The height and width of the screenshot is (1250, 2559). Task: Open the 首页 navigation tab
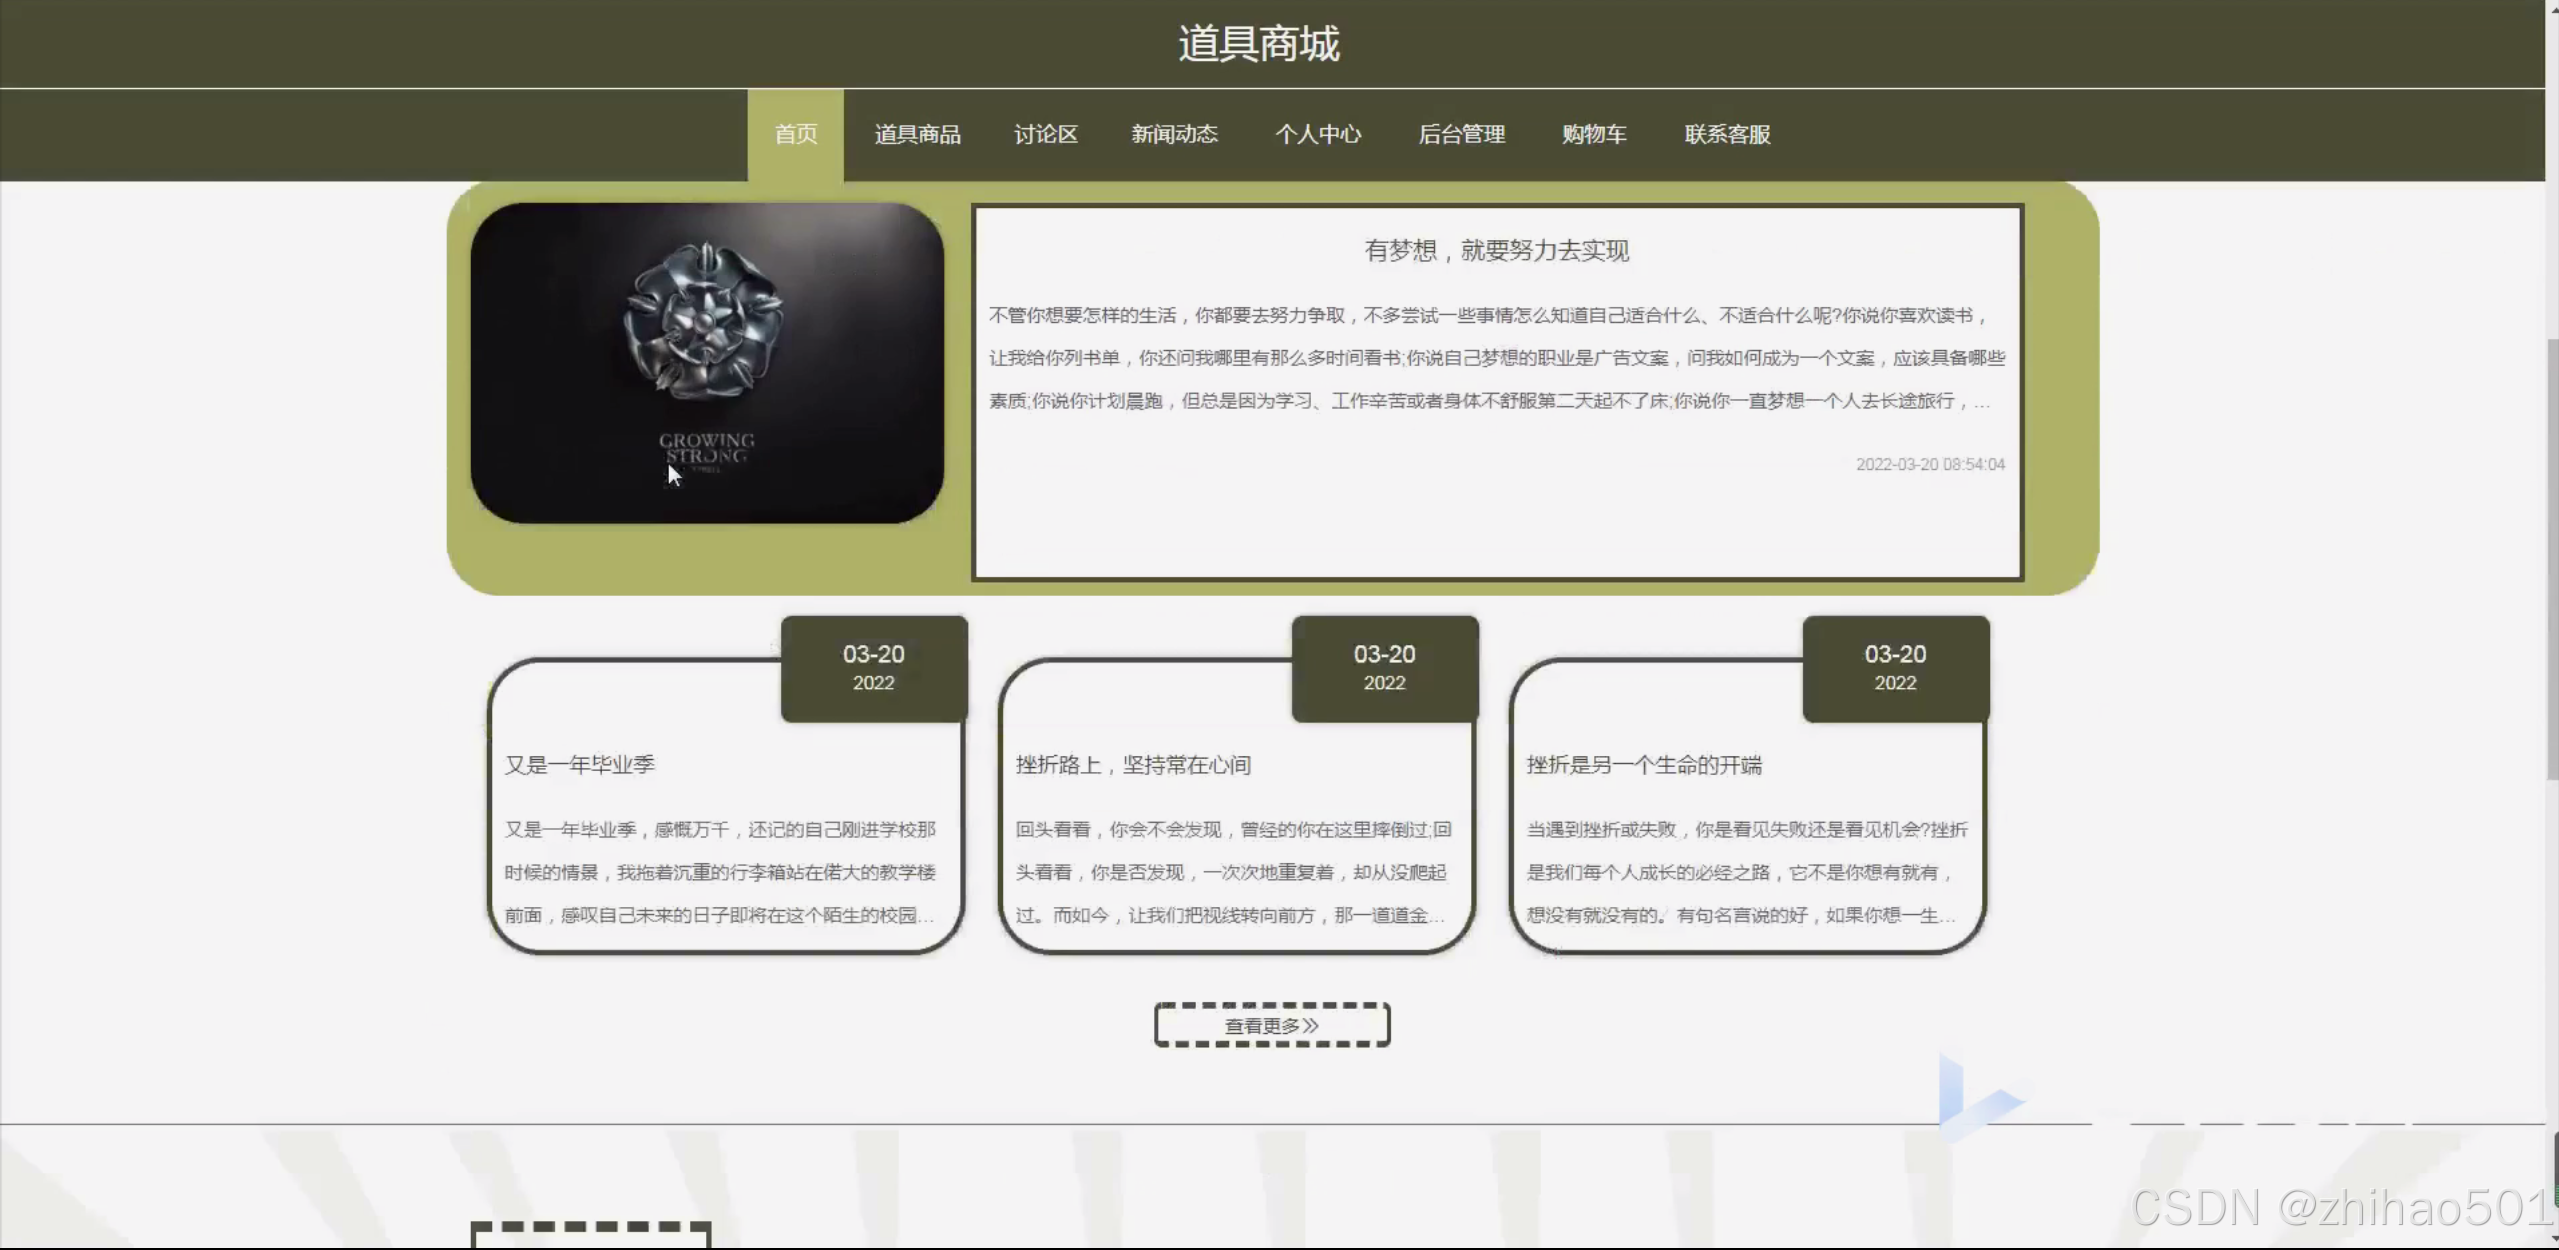[795, 134]
